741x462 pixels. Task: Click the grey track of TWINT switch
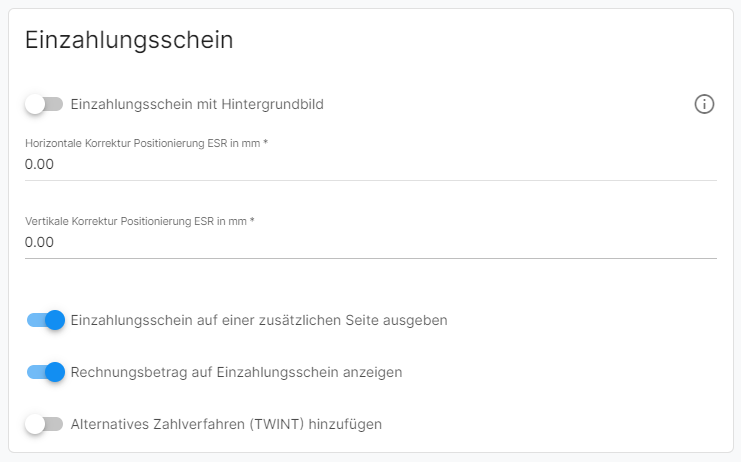pyautogui.click(x=54, y=424)
